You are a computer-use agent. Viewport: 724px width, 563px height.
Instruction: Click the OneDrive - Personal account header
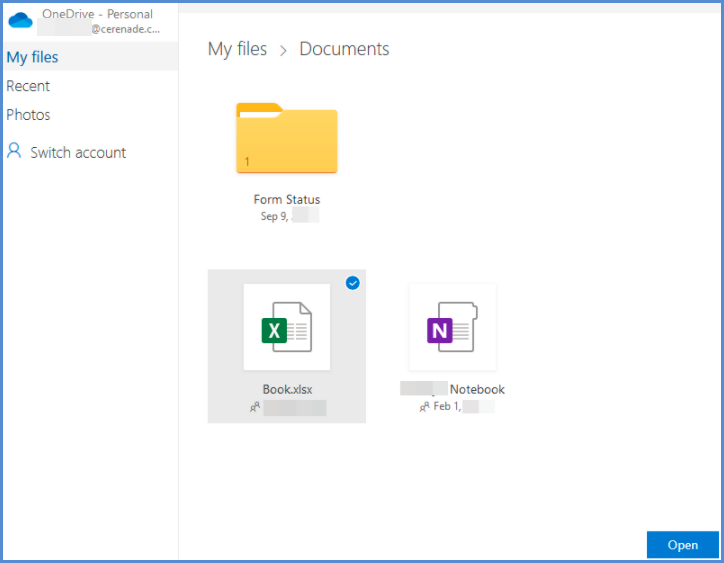click(97, 14)
